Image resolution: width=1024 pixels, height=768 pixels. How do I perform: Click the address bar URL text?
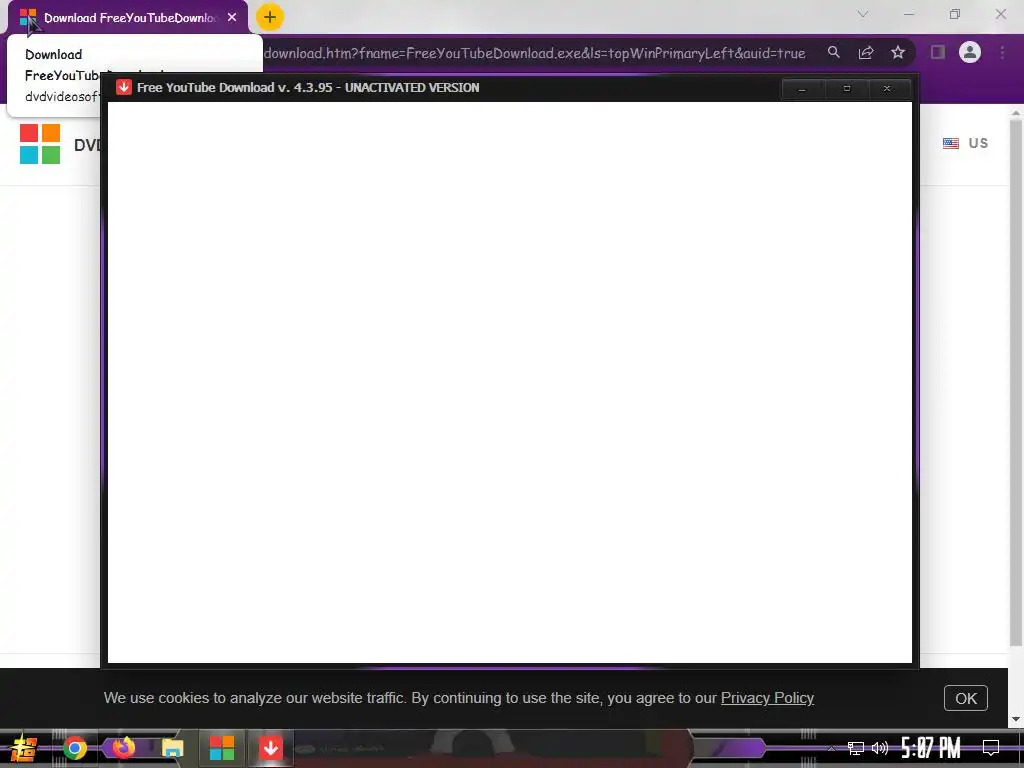[x=534, y=53]
